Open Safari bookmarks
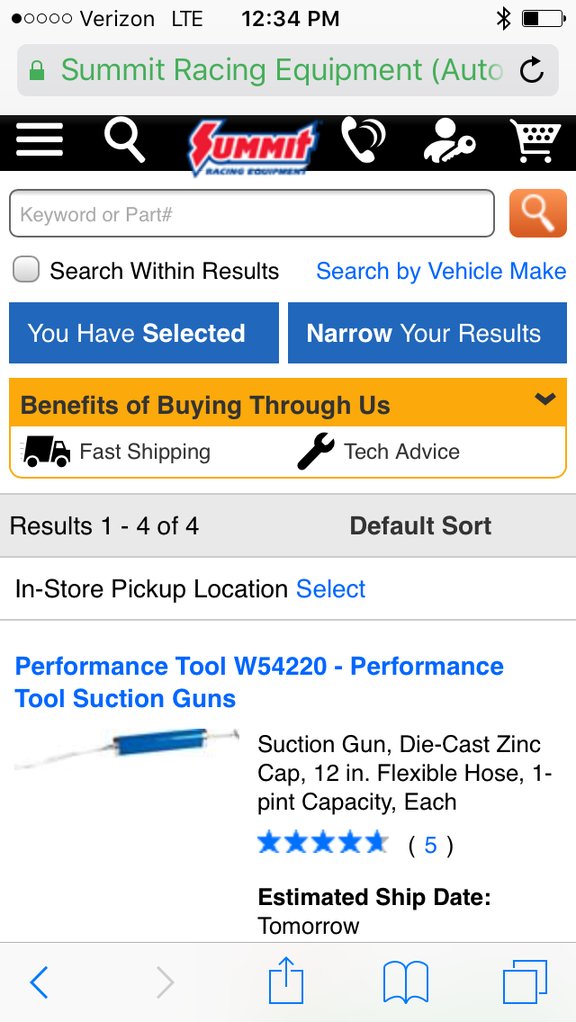This screenshot has height=1022, width=576. coord(406,983)
